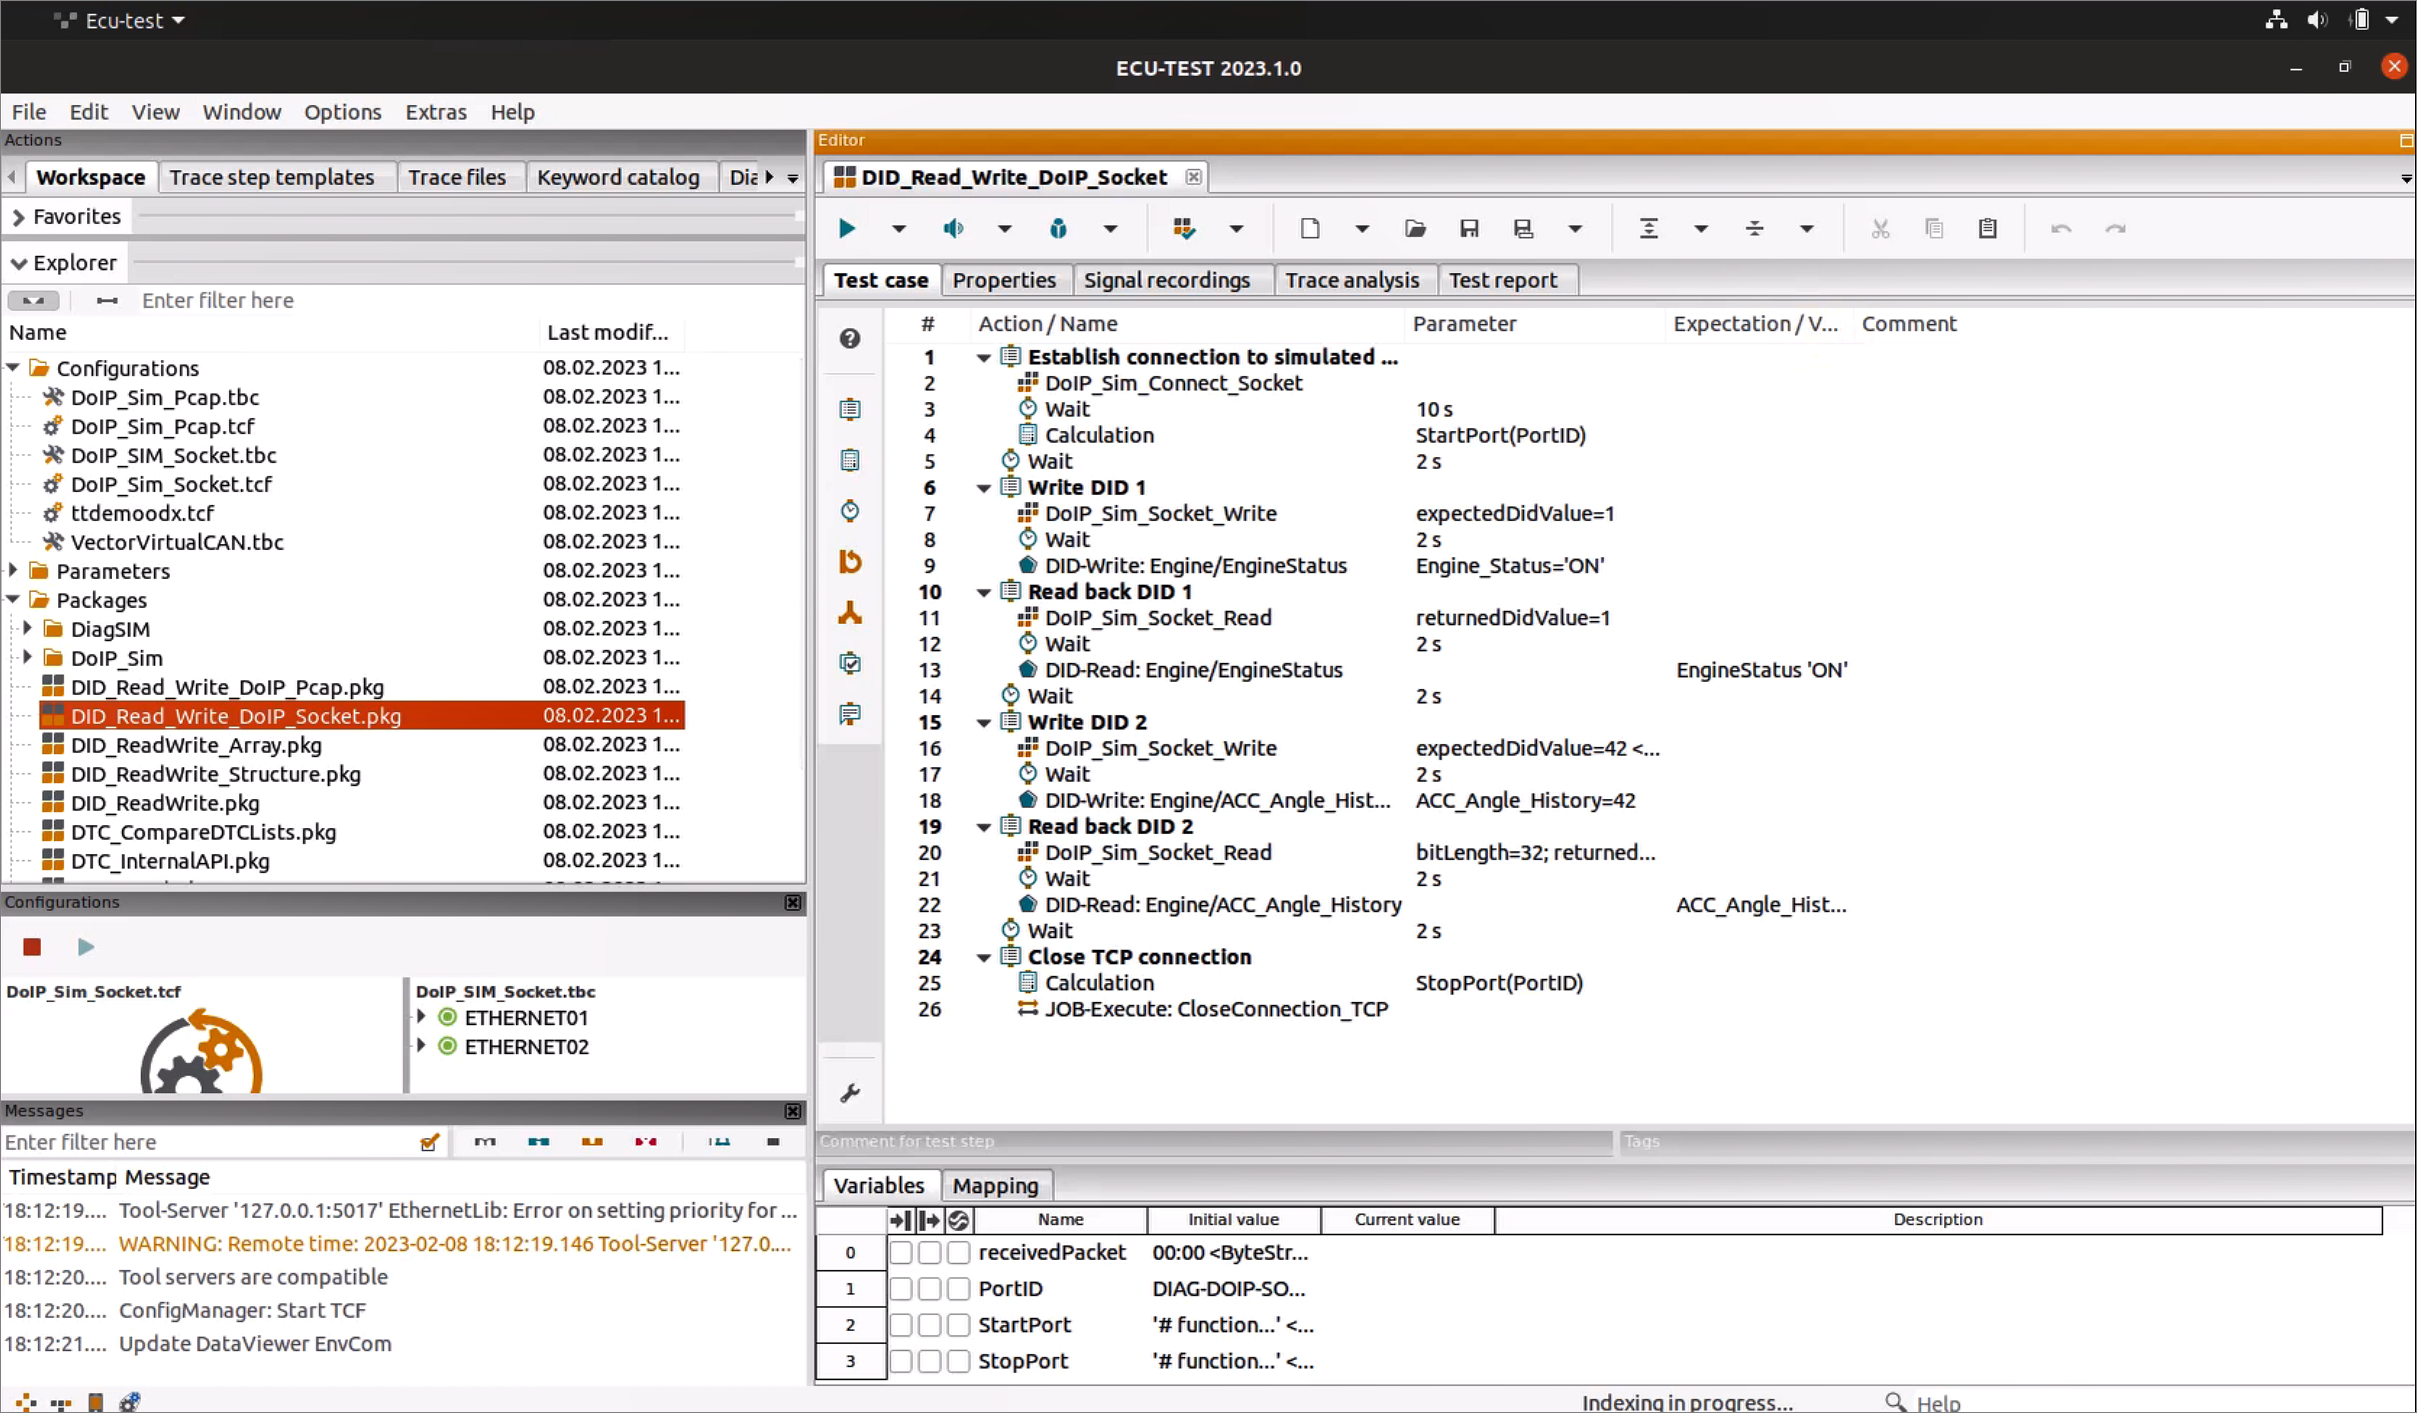The width and height of the screenshot is (2417, 1413).
Task: Click the wrench icon in the editor sidebar
Action: point(850,1093)
